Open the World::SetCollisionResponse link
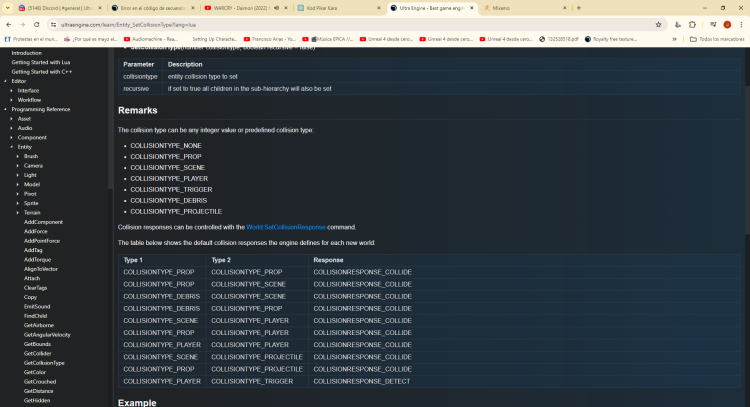This screenshot has height=407, width=750. point(286,227)
